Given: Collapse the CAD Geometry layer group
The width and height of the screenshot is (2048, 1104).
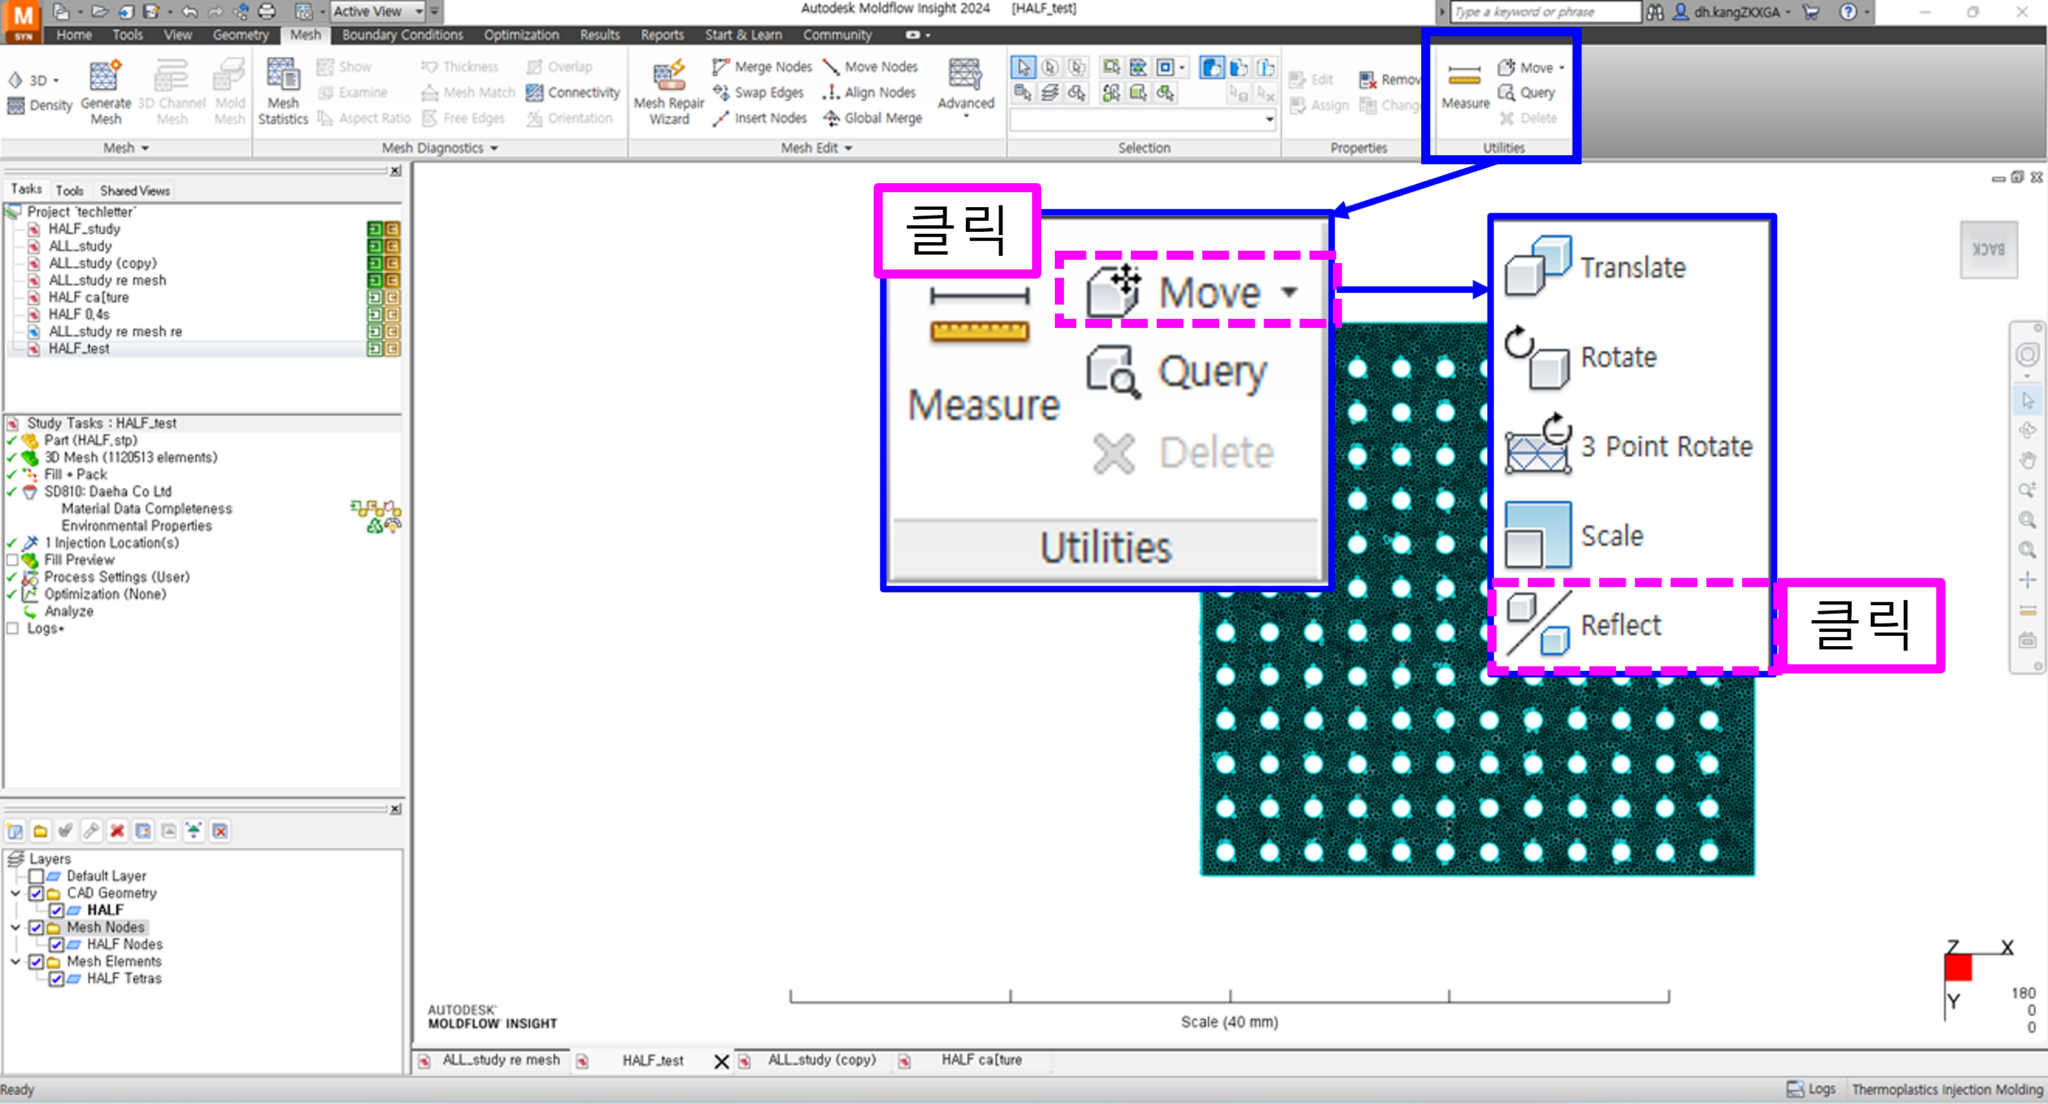Looking at the screenshot, I should click(x=15, y=893).
